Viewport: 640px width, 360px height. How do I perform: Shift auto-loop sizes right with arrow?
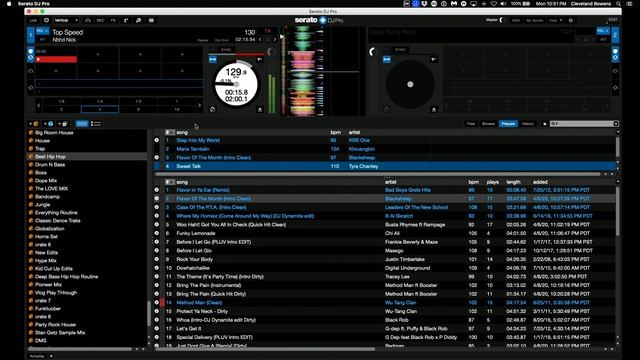pyautogui.click(x=200, y=105)
